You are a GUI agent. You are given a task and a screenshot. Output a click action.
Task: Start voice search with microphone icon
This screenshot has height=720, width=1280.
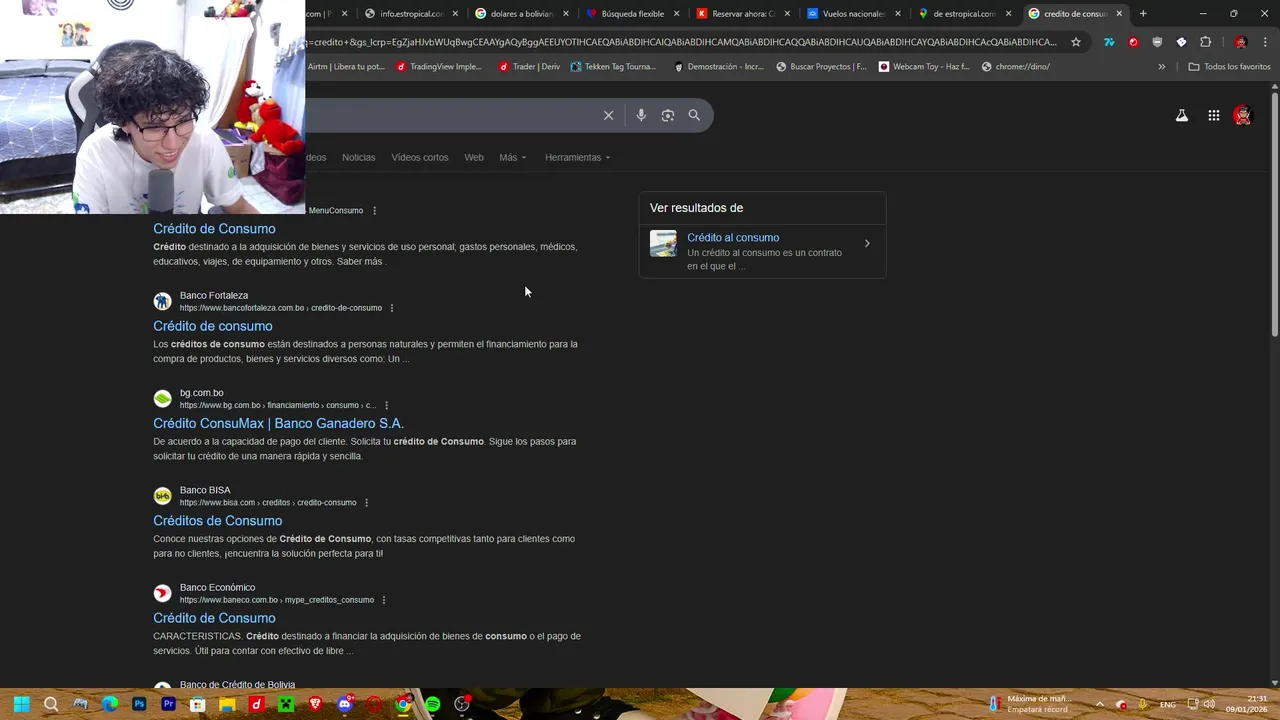coord(641,115)
